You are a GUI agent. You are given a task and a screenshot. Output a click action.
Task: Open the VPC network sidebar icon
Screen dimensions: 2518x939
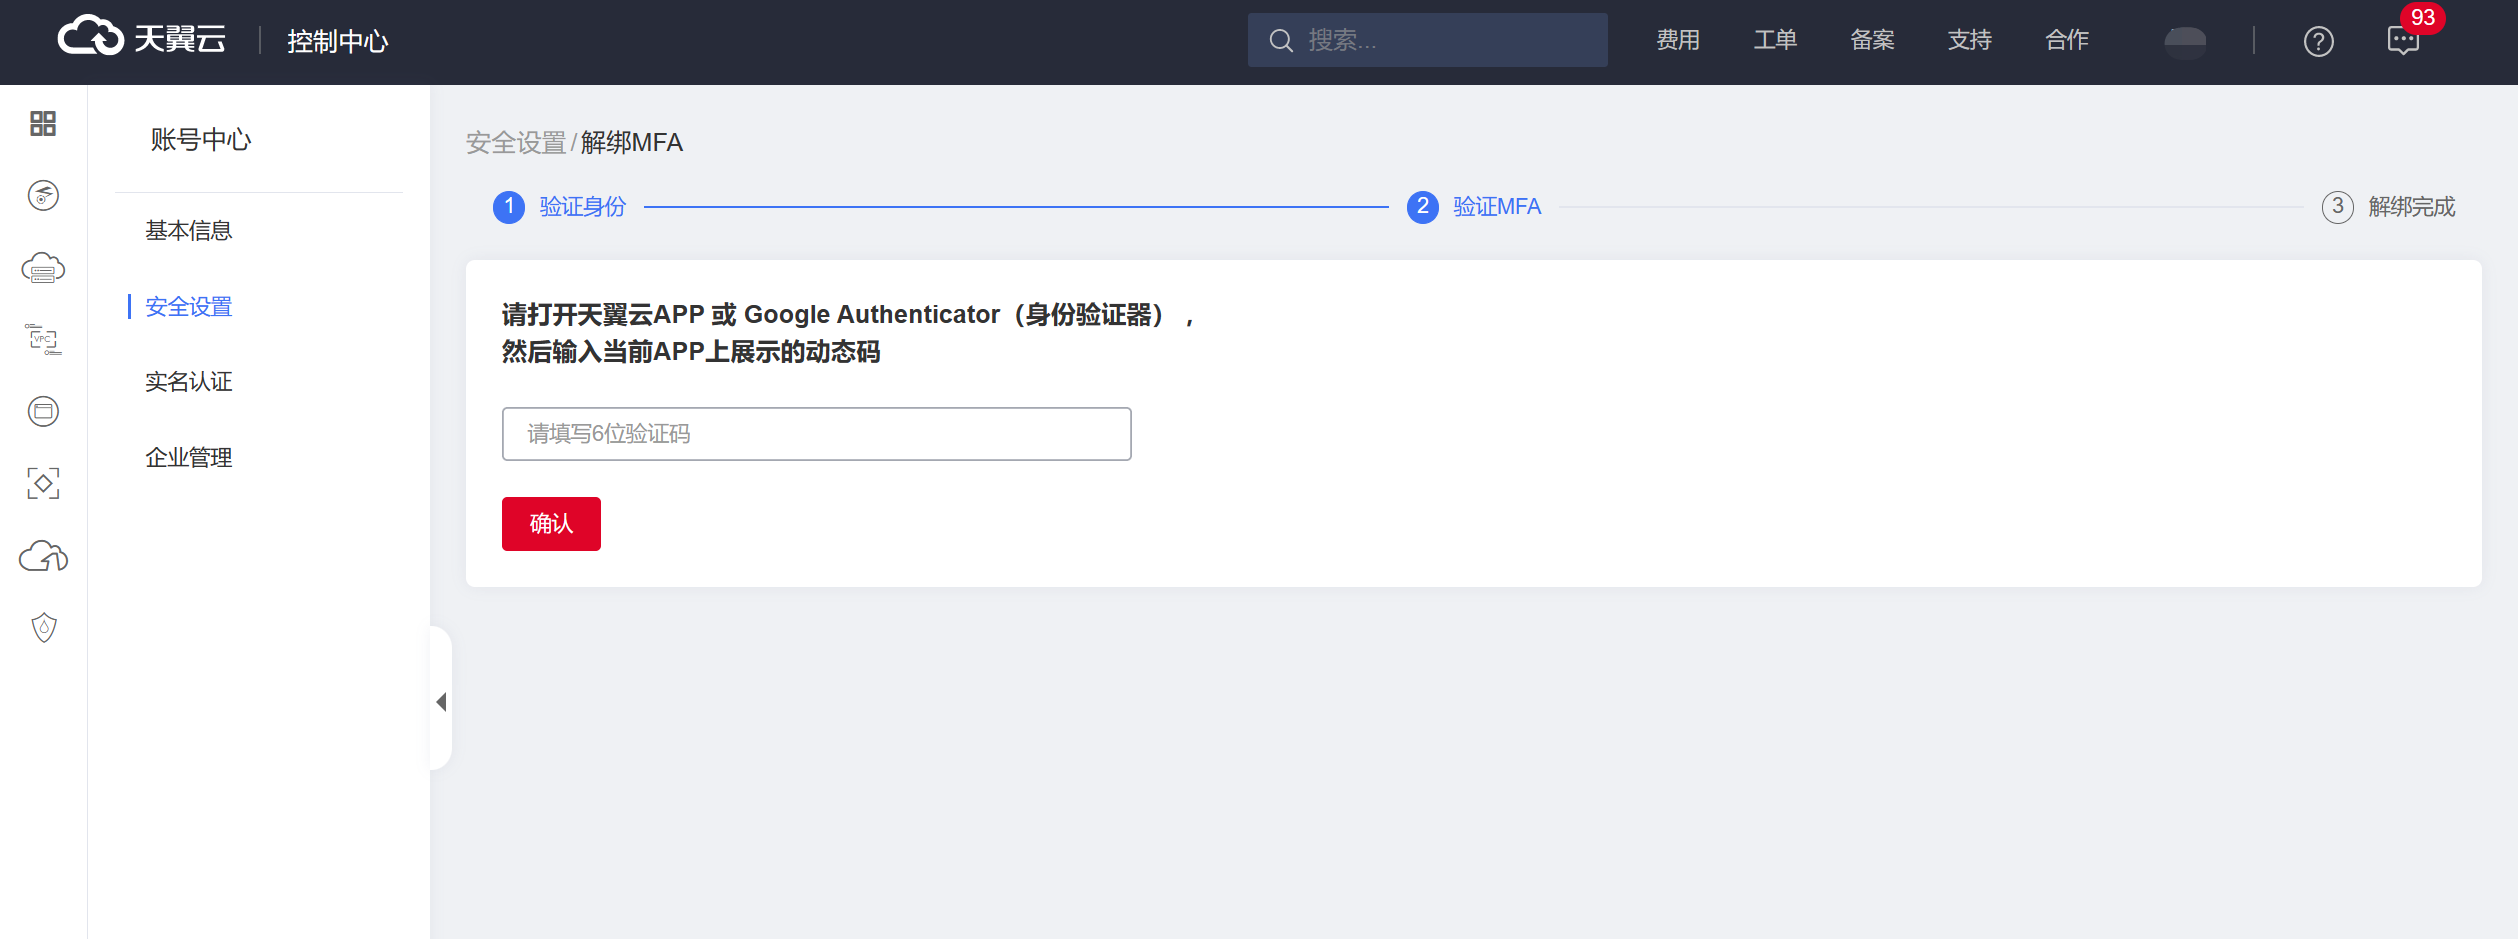coord(43,340)
